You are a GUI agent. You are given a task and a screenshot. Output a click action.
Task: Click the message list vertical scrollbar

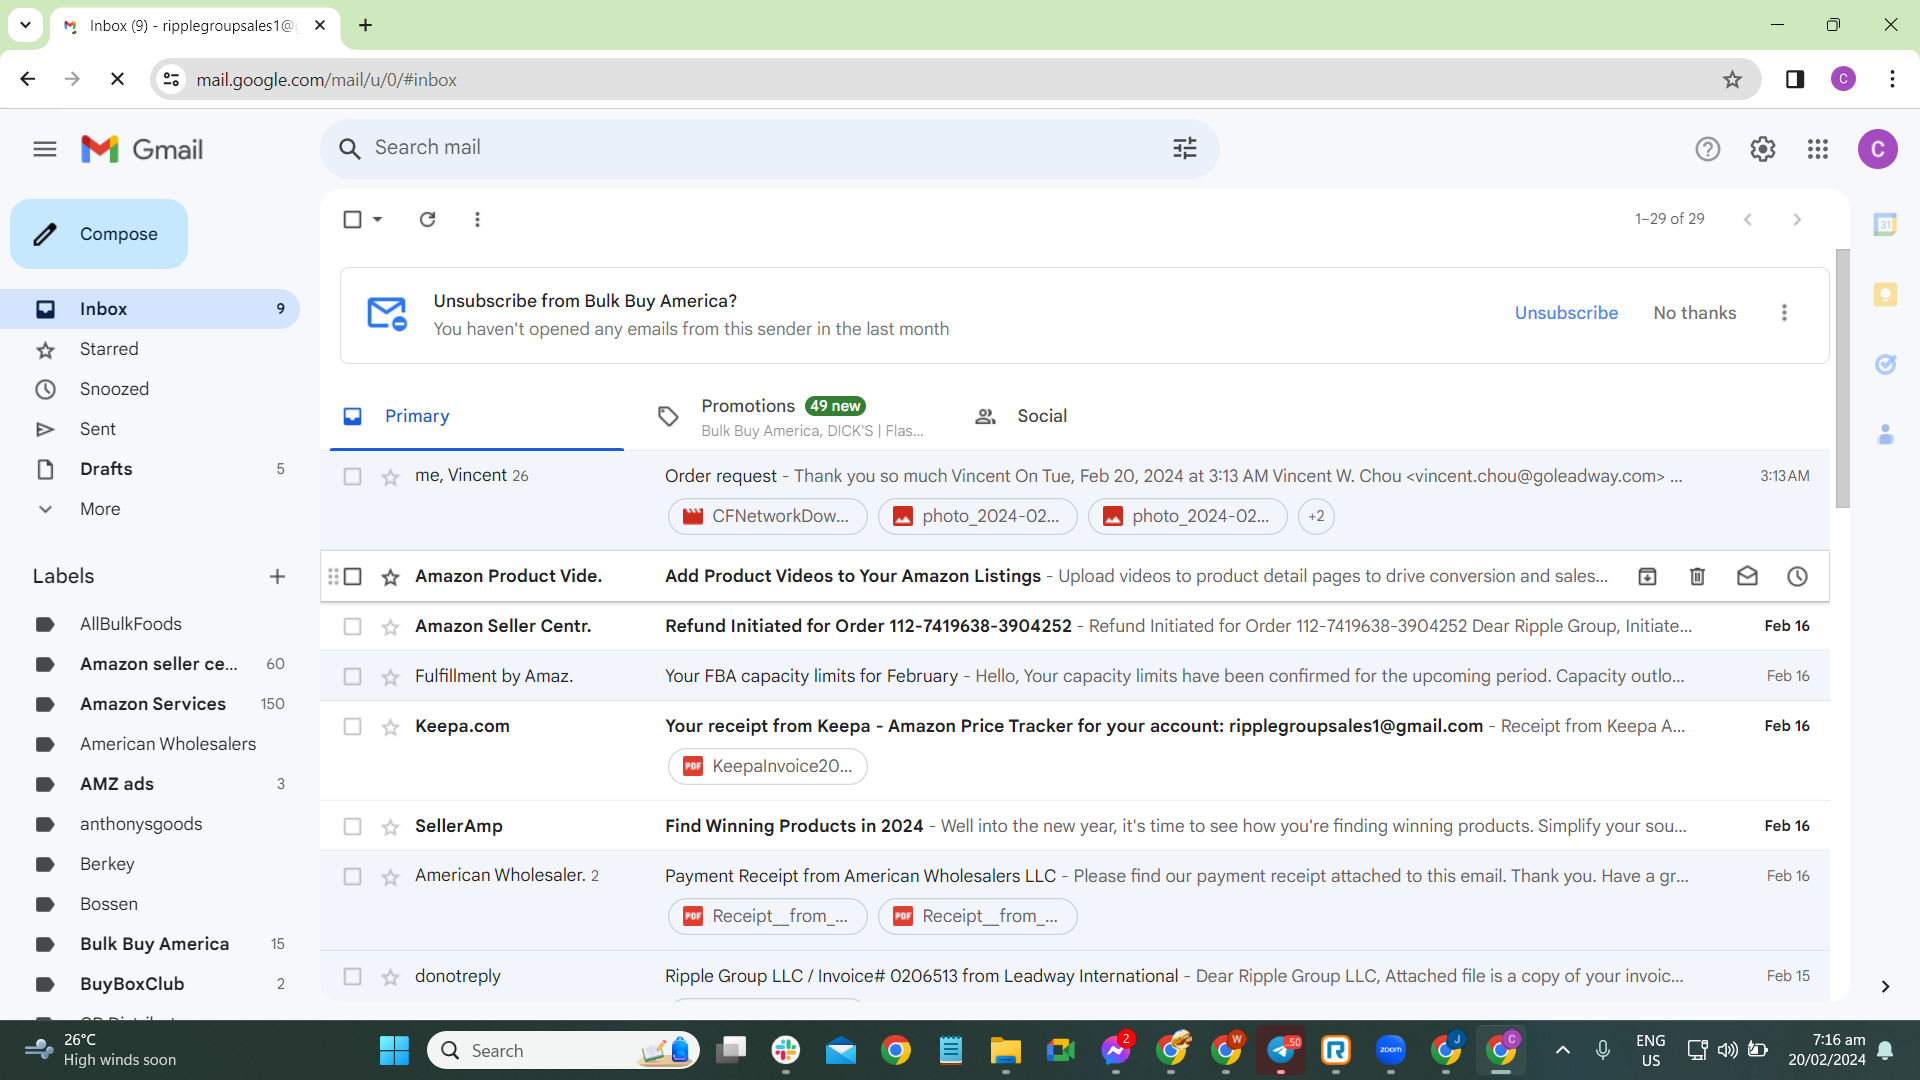click(1842, 378)
